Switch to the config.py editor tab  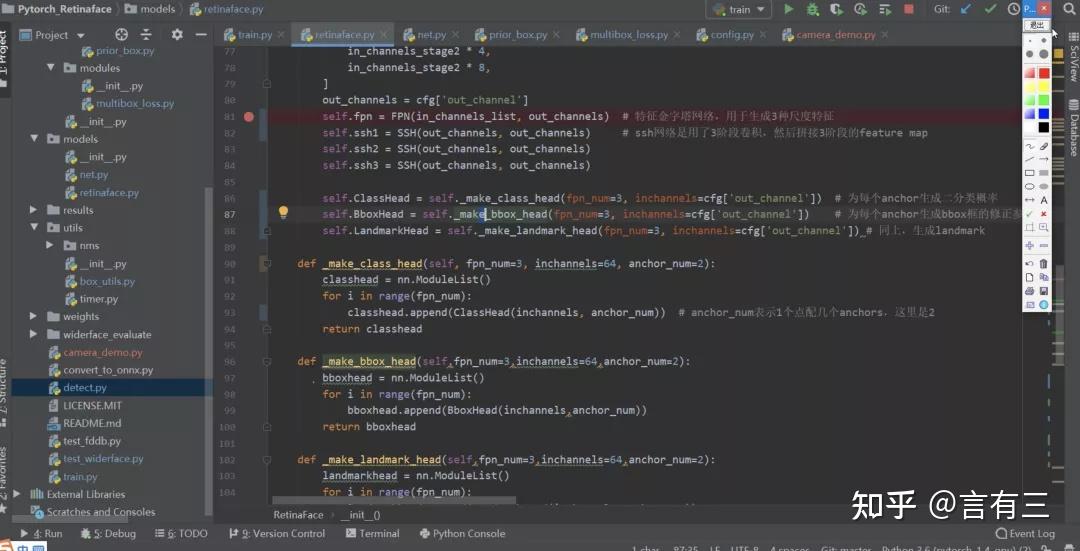(x=731, y=35)
